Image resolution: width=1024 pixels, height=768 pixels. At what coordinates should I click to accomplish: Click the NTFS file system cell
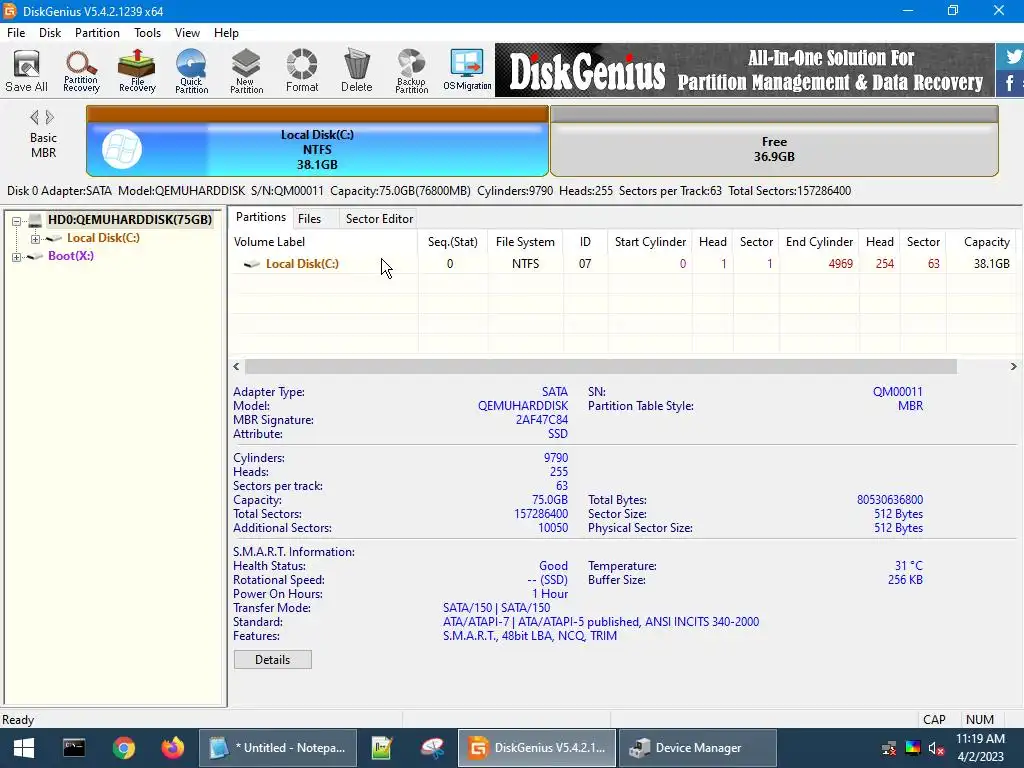[x=525, y=264]
